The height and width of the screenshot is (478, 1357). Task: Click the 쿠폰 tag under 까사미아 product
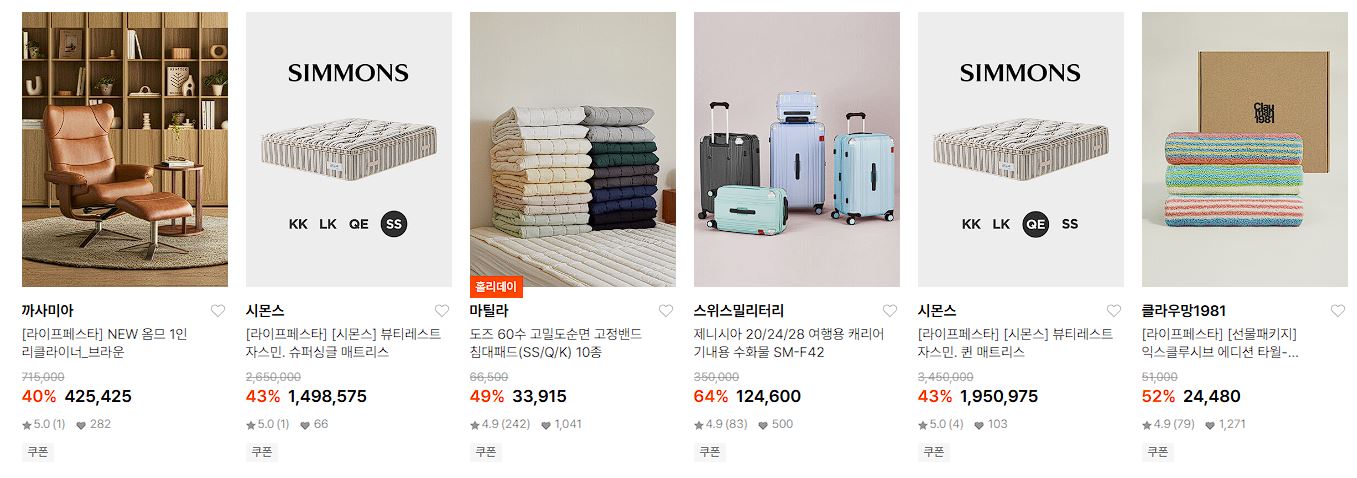(38, 452)
